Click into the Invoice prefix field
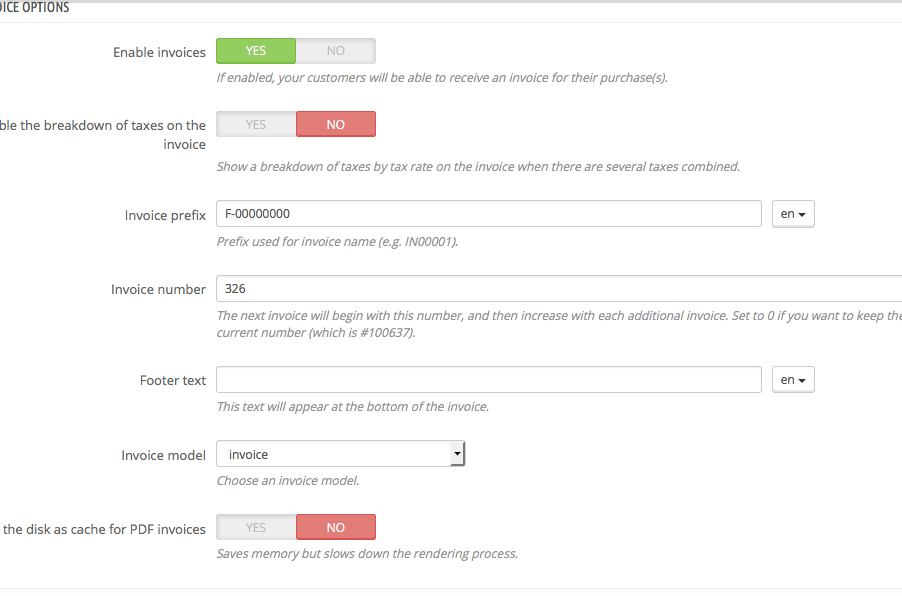Viewport: 902px width, 596px height. click(x=488, y=214)
